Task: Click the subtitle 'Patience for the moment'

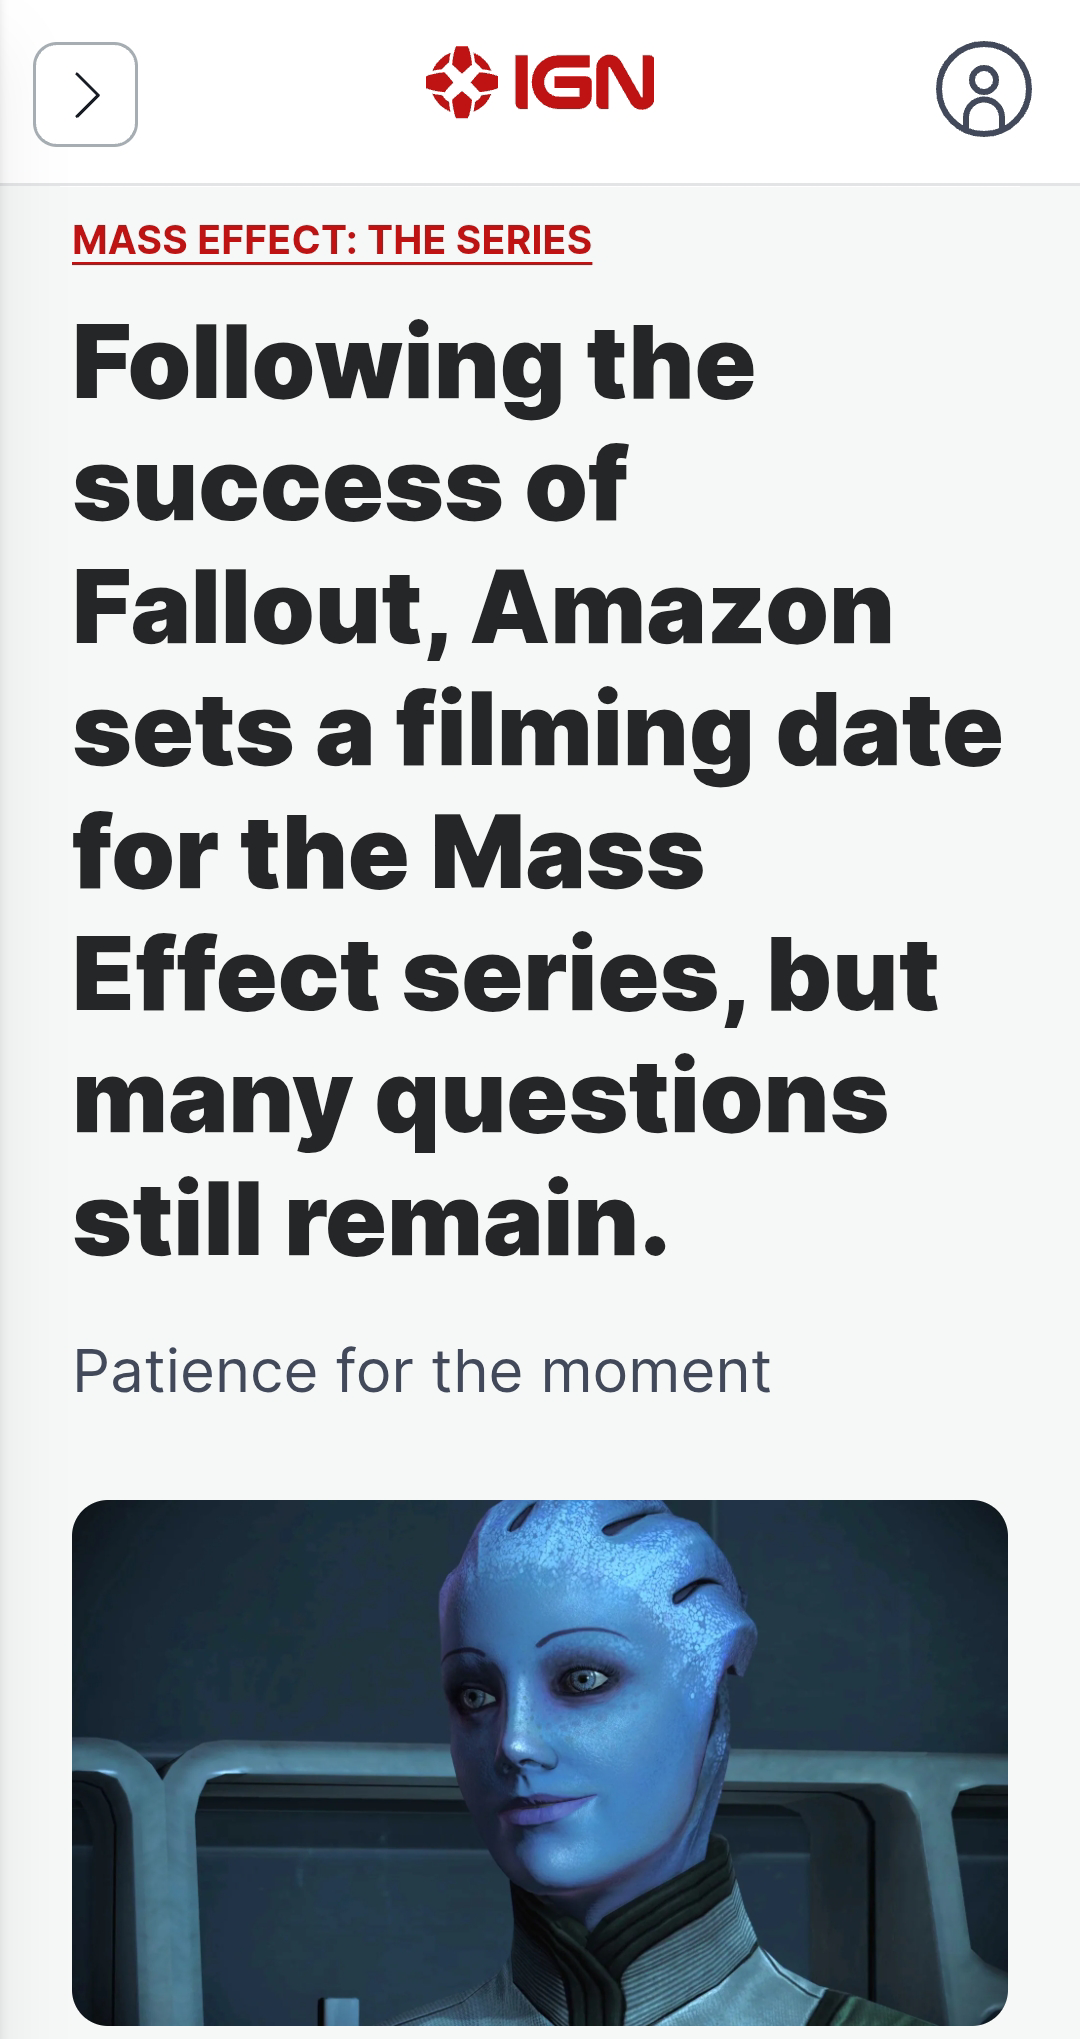Action: [x=421, y=1370]
